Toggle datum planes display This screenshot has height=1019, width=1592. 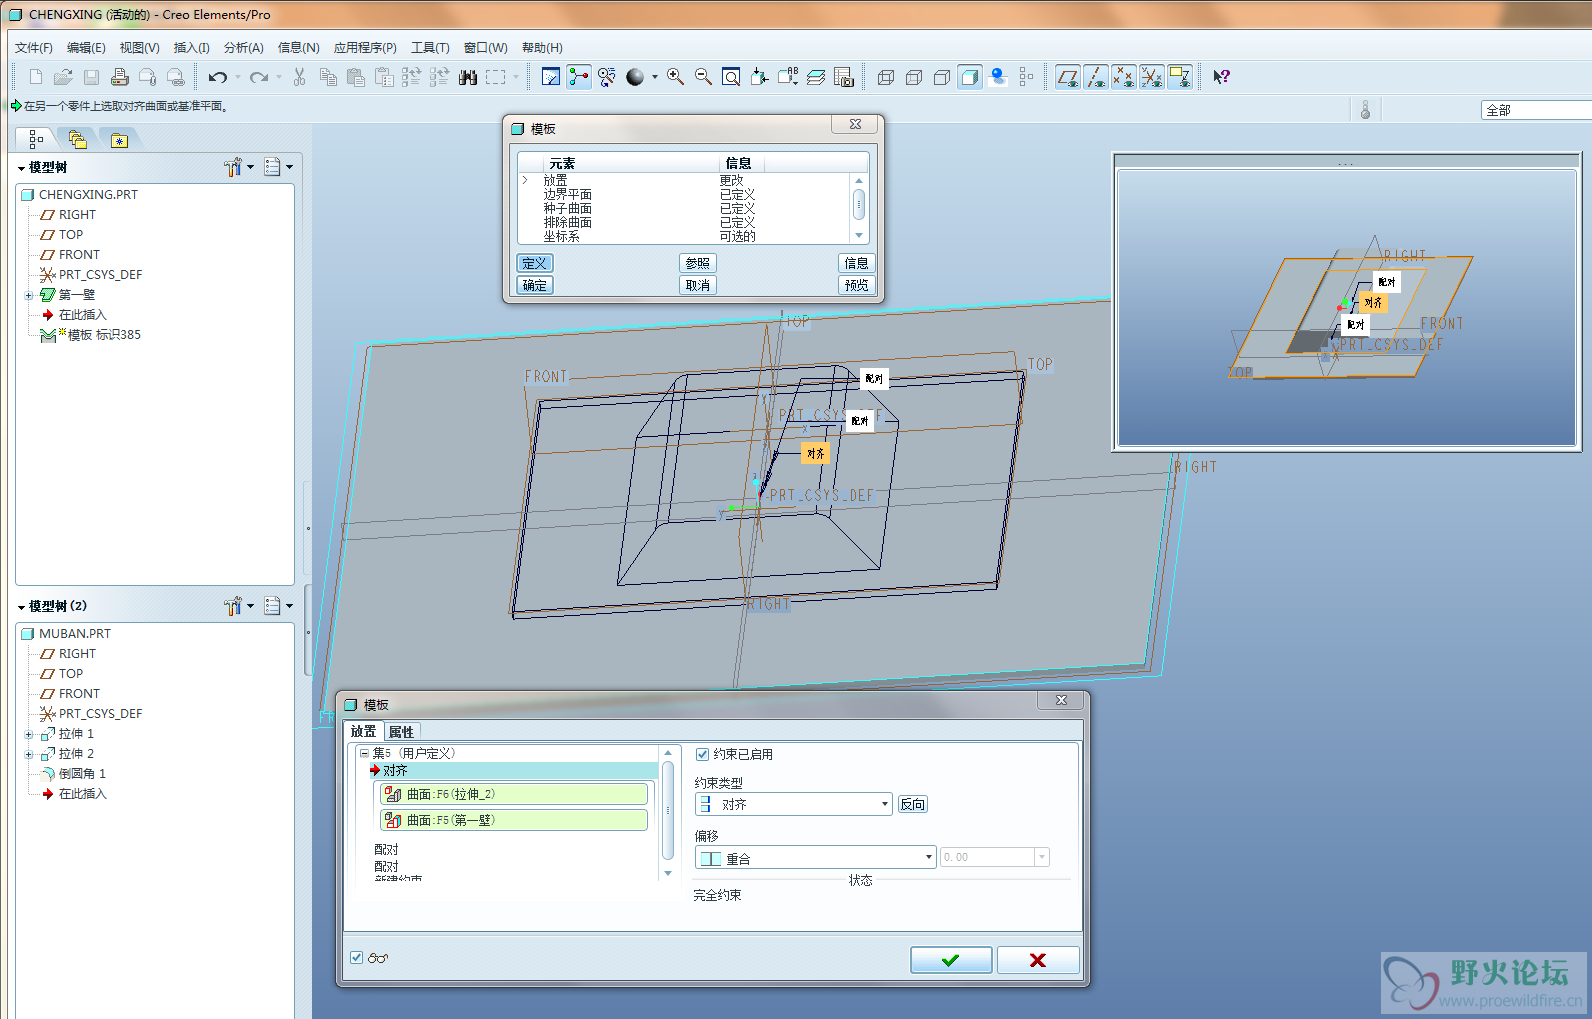click(1068, 77)
